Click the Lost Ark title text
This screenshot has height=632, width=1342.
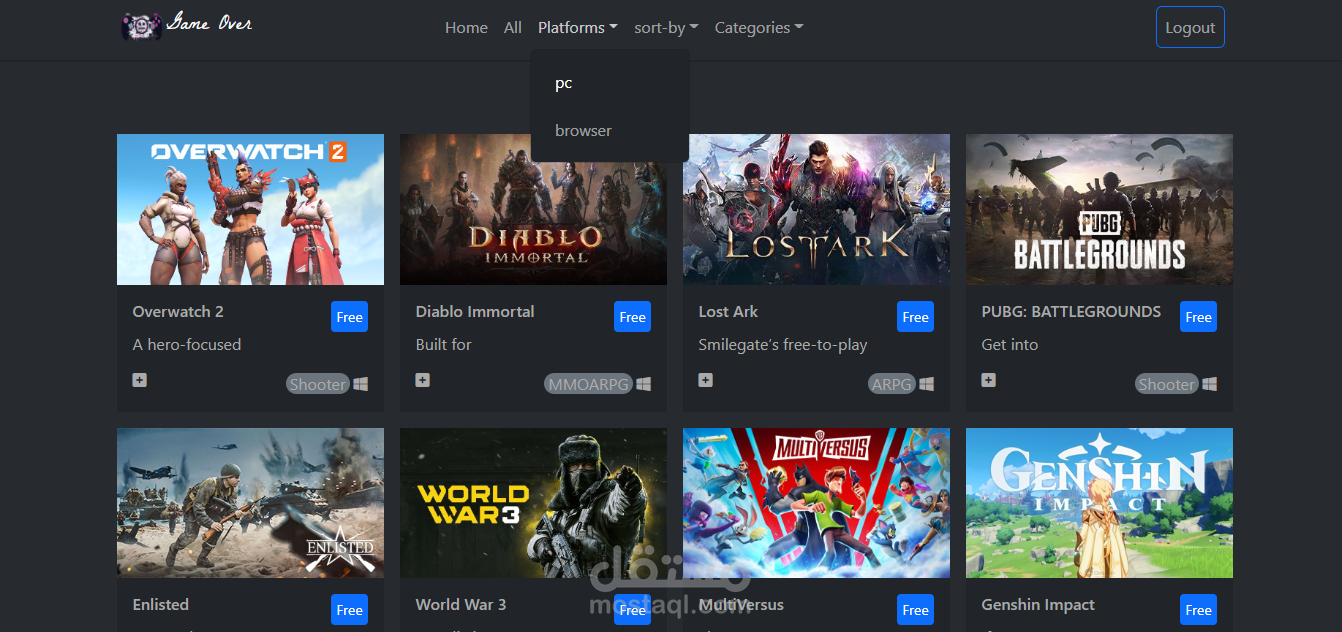[728, 312]
